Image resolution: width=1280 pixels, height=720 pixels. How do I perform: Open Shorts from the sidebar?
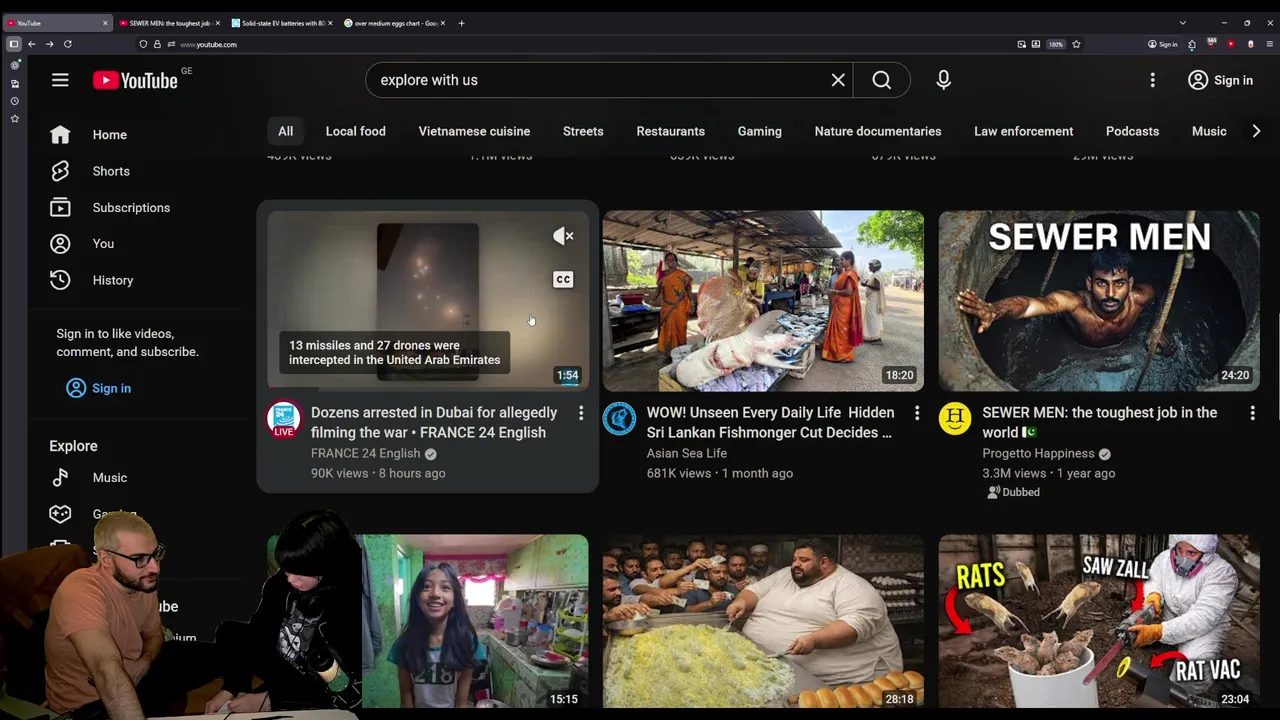[111, 171]
